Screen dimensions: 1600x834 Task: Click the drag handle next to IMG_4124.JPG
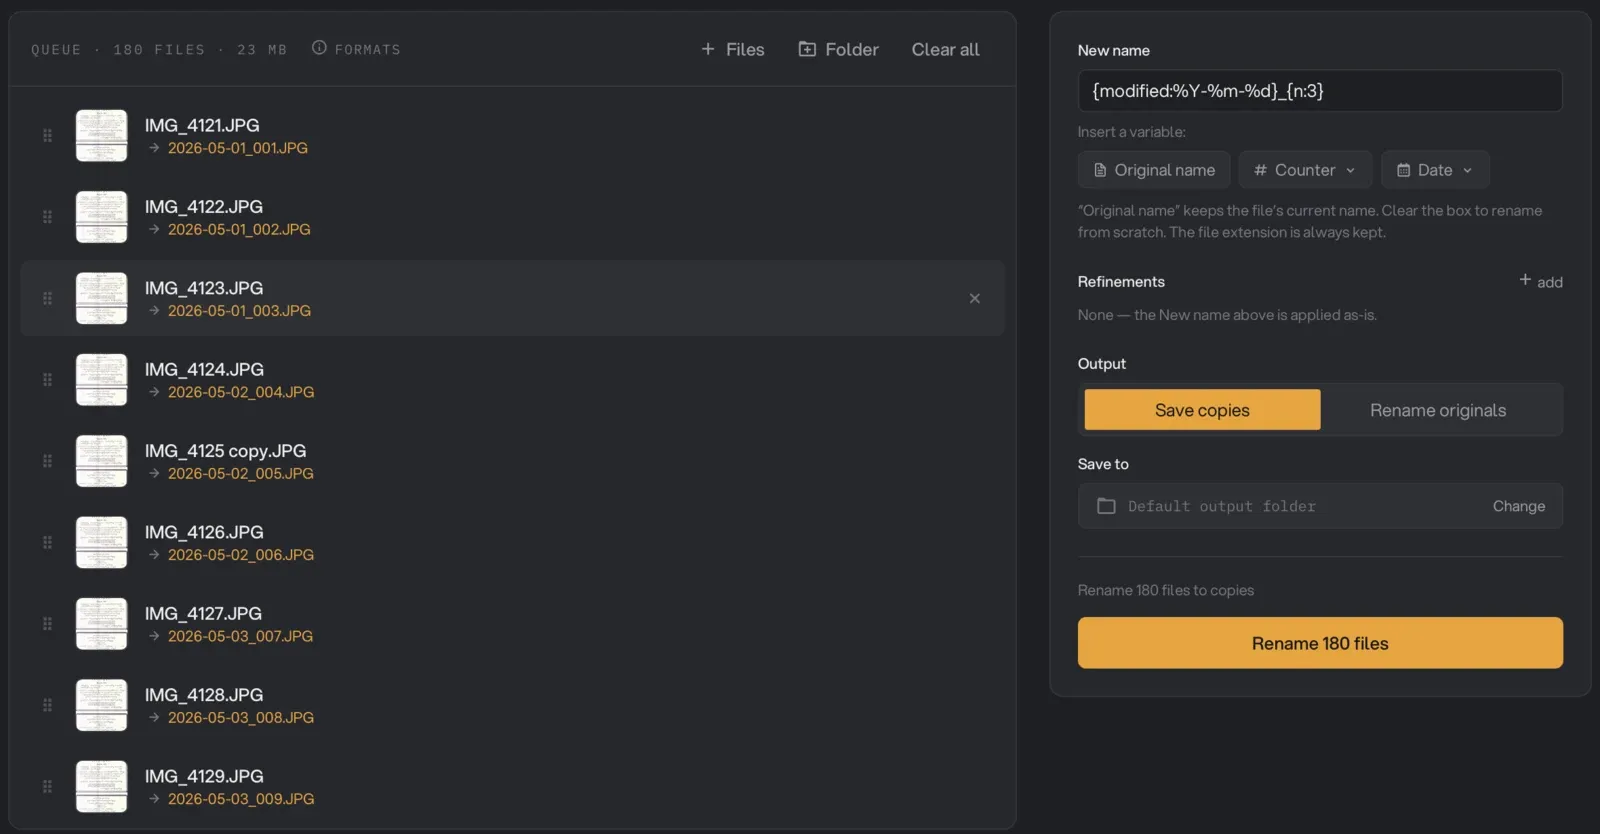point(47,379)
